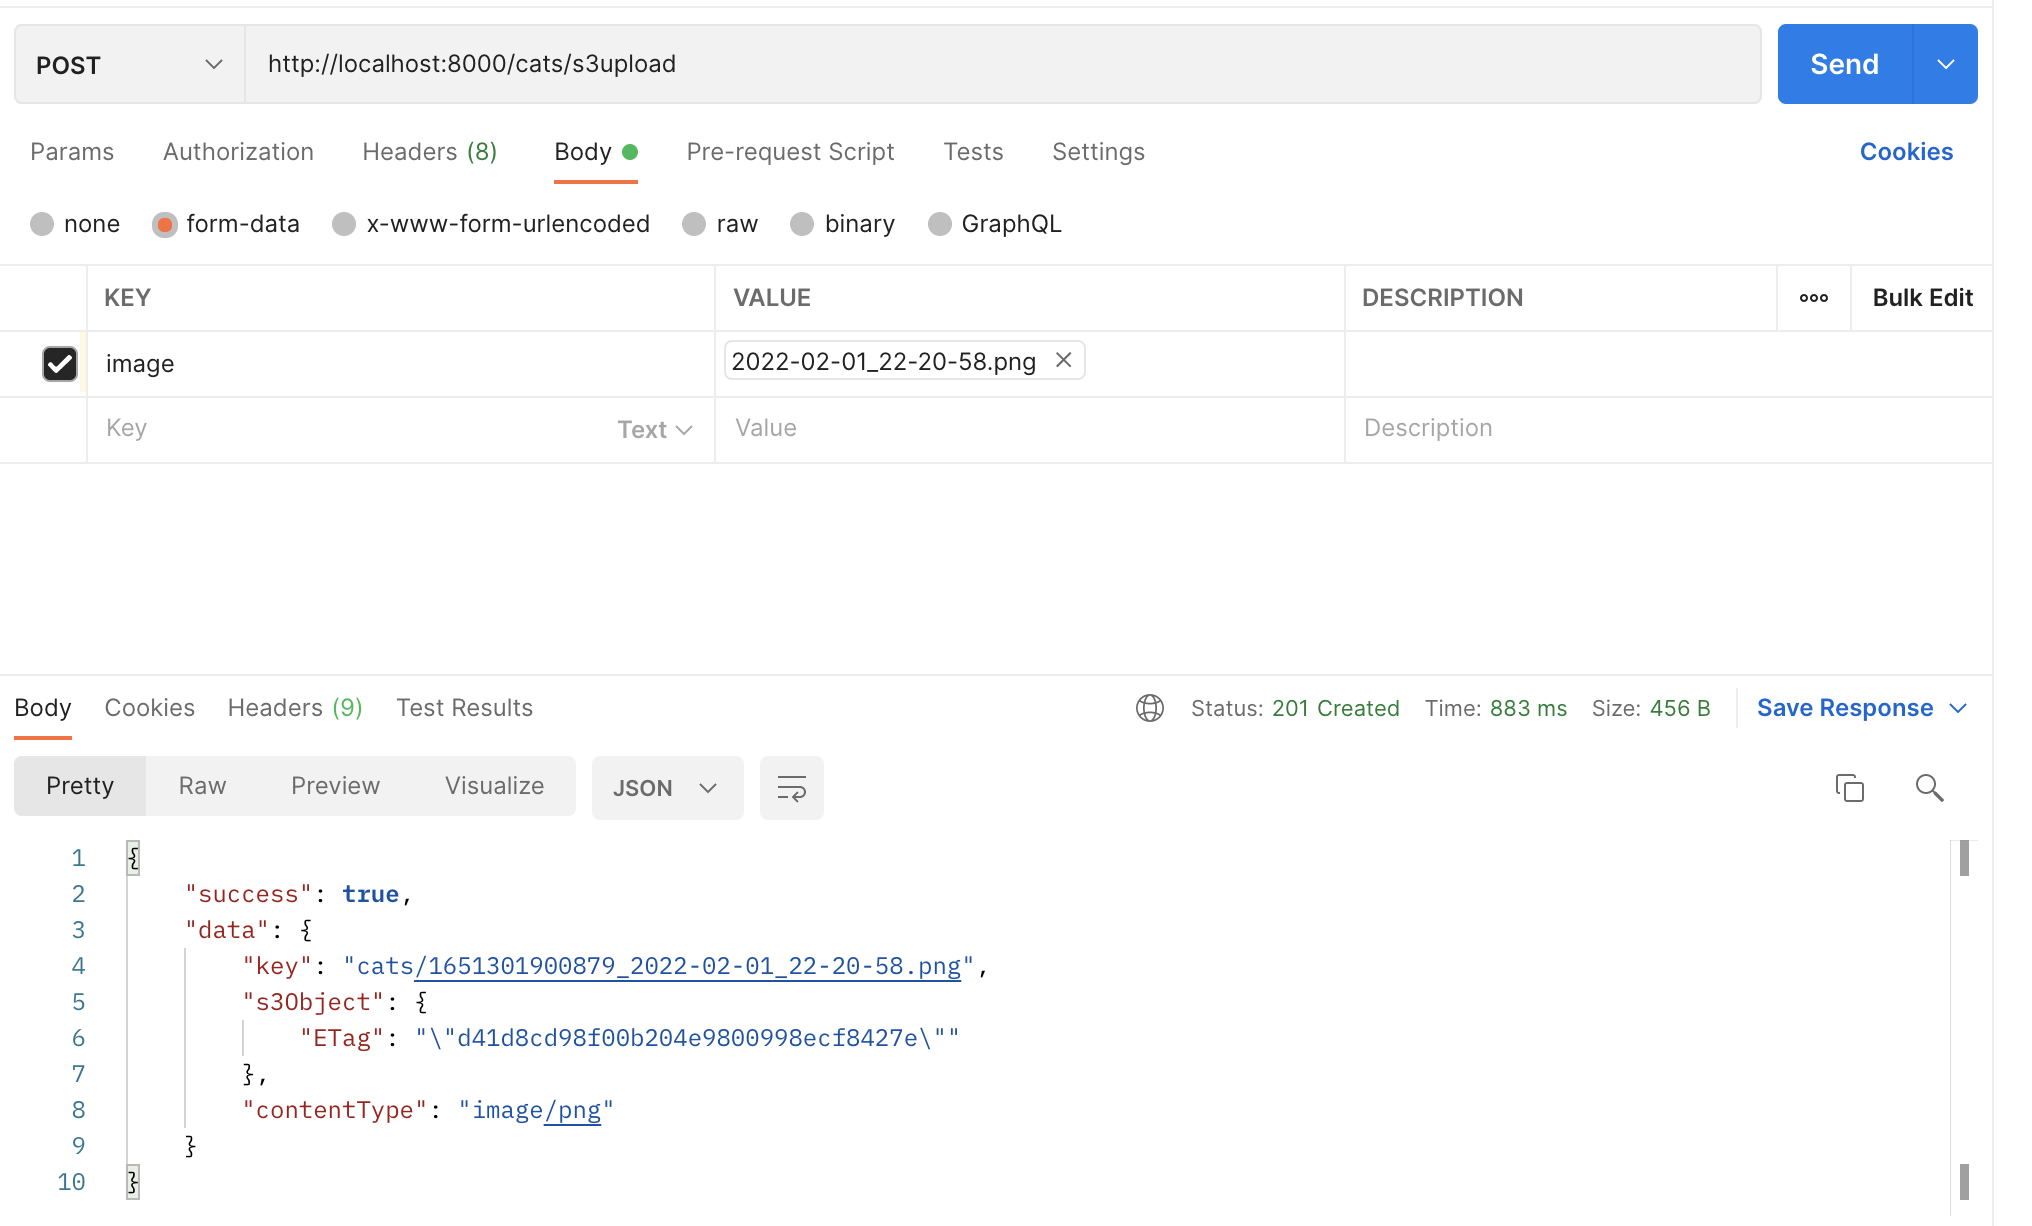The image size is (2032, 1226).
Task: Toggle line wrap icon in the response viewer
Action: pyautogui.click(x=791, y=788)
